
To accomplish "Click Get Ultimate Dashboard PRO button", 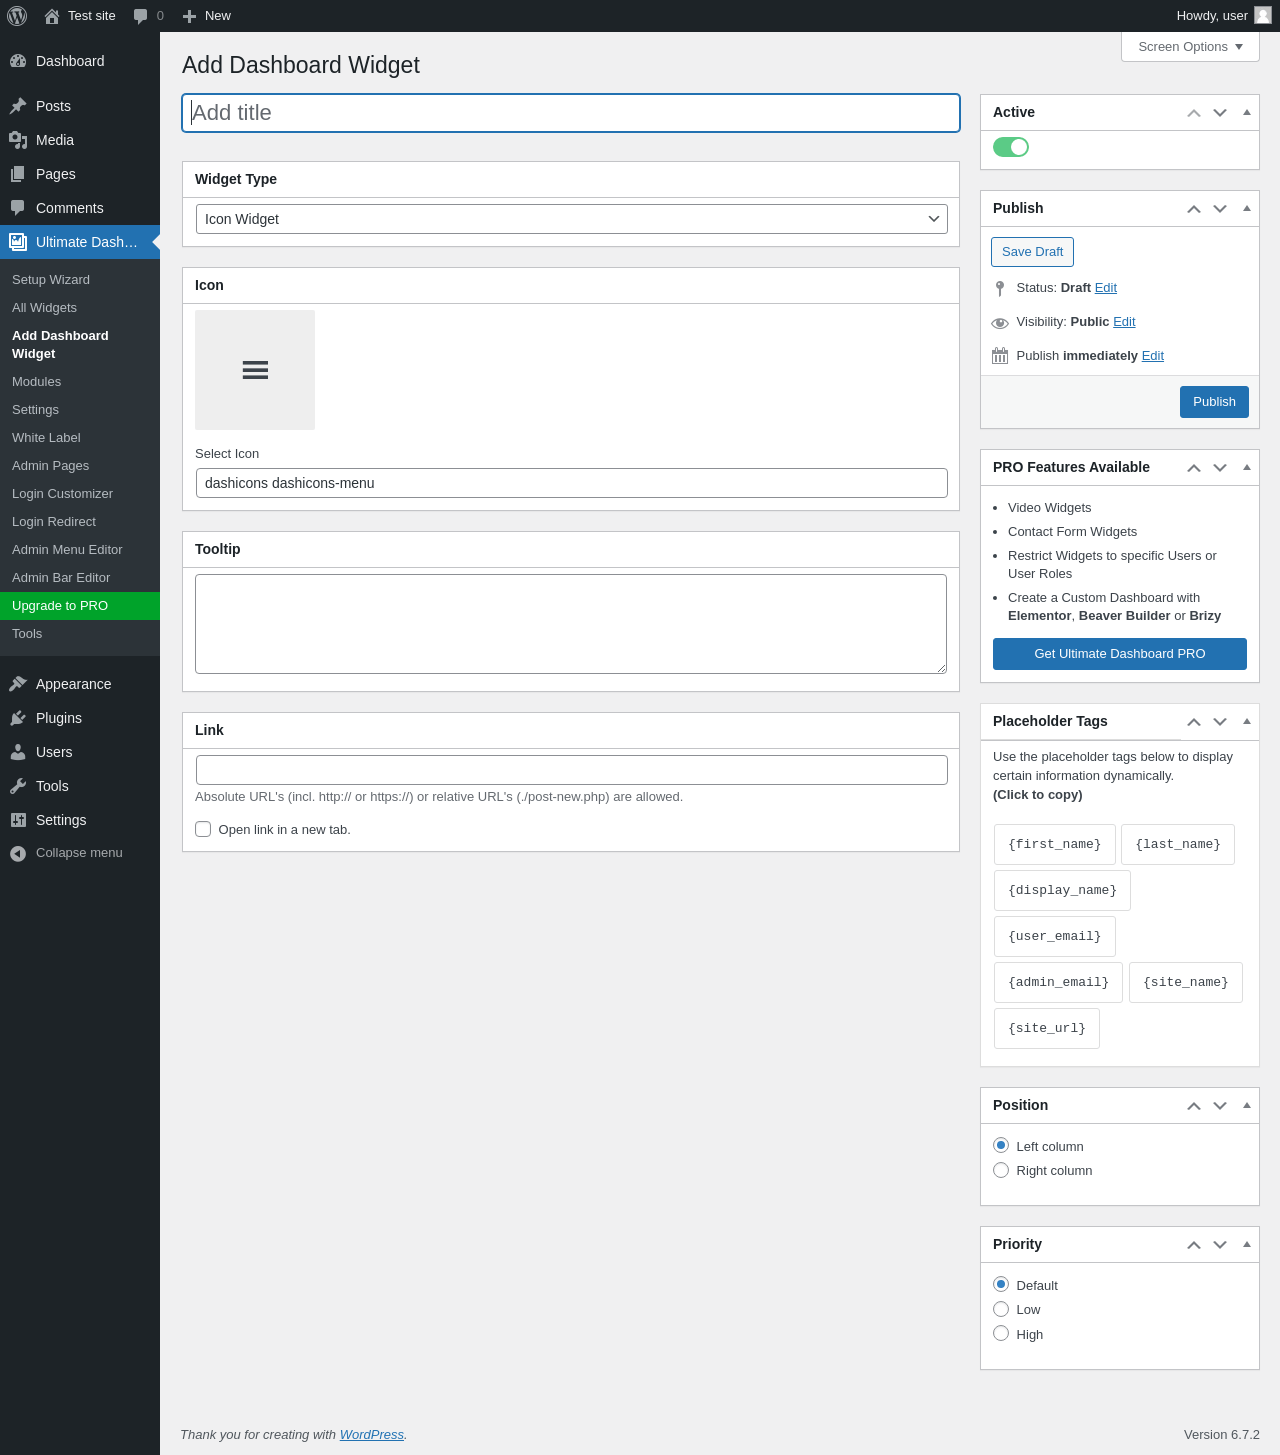I will (x=1120, y=654).
